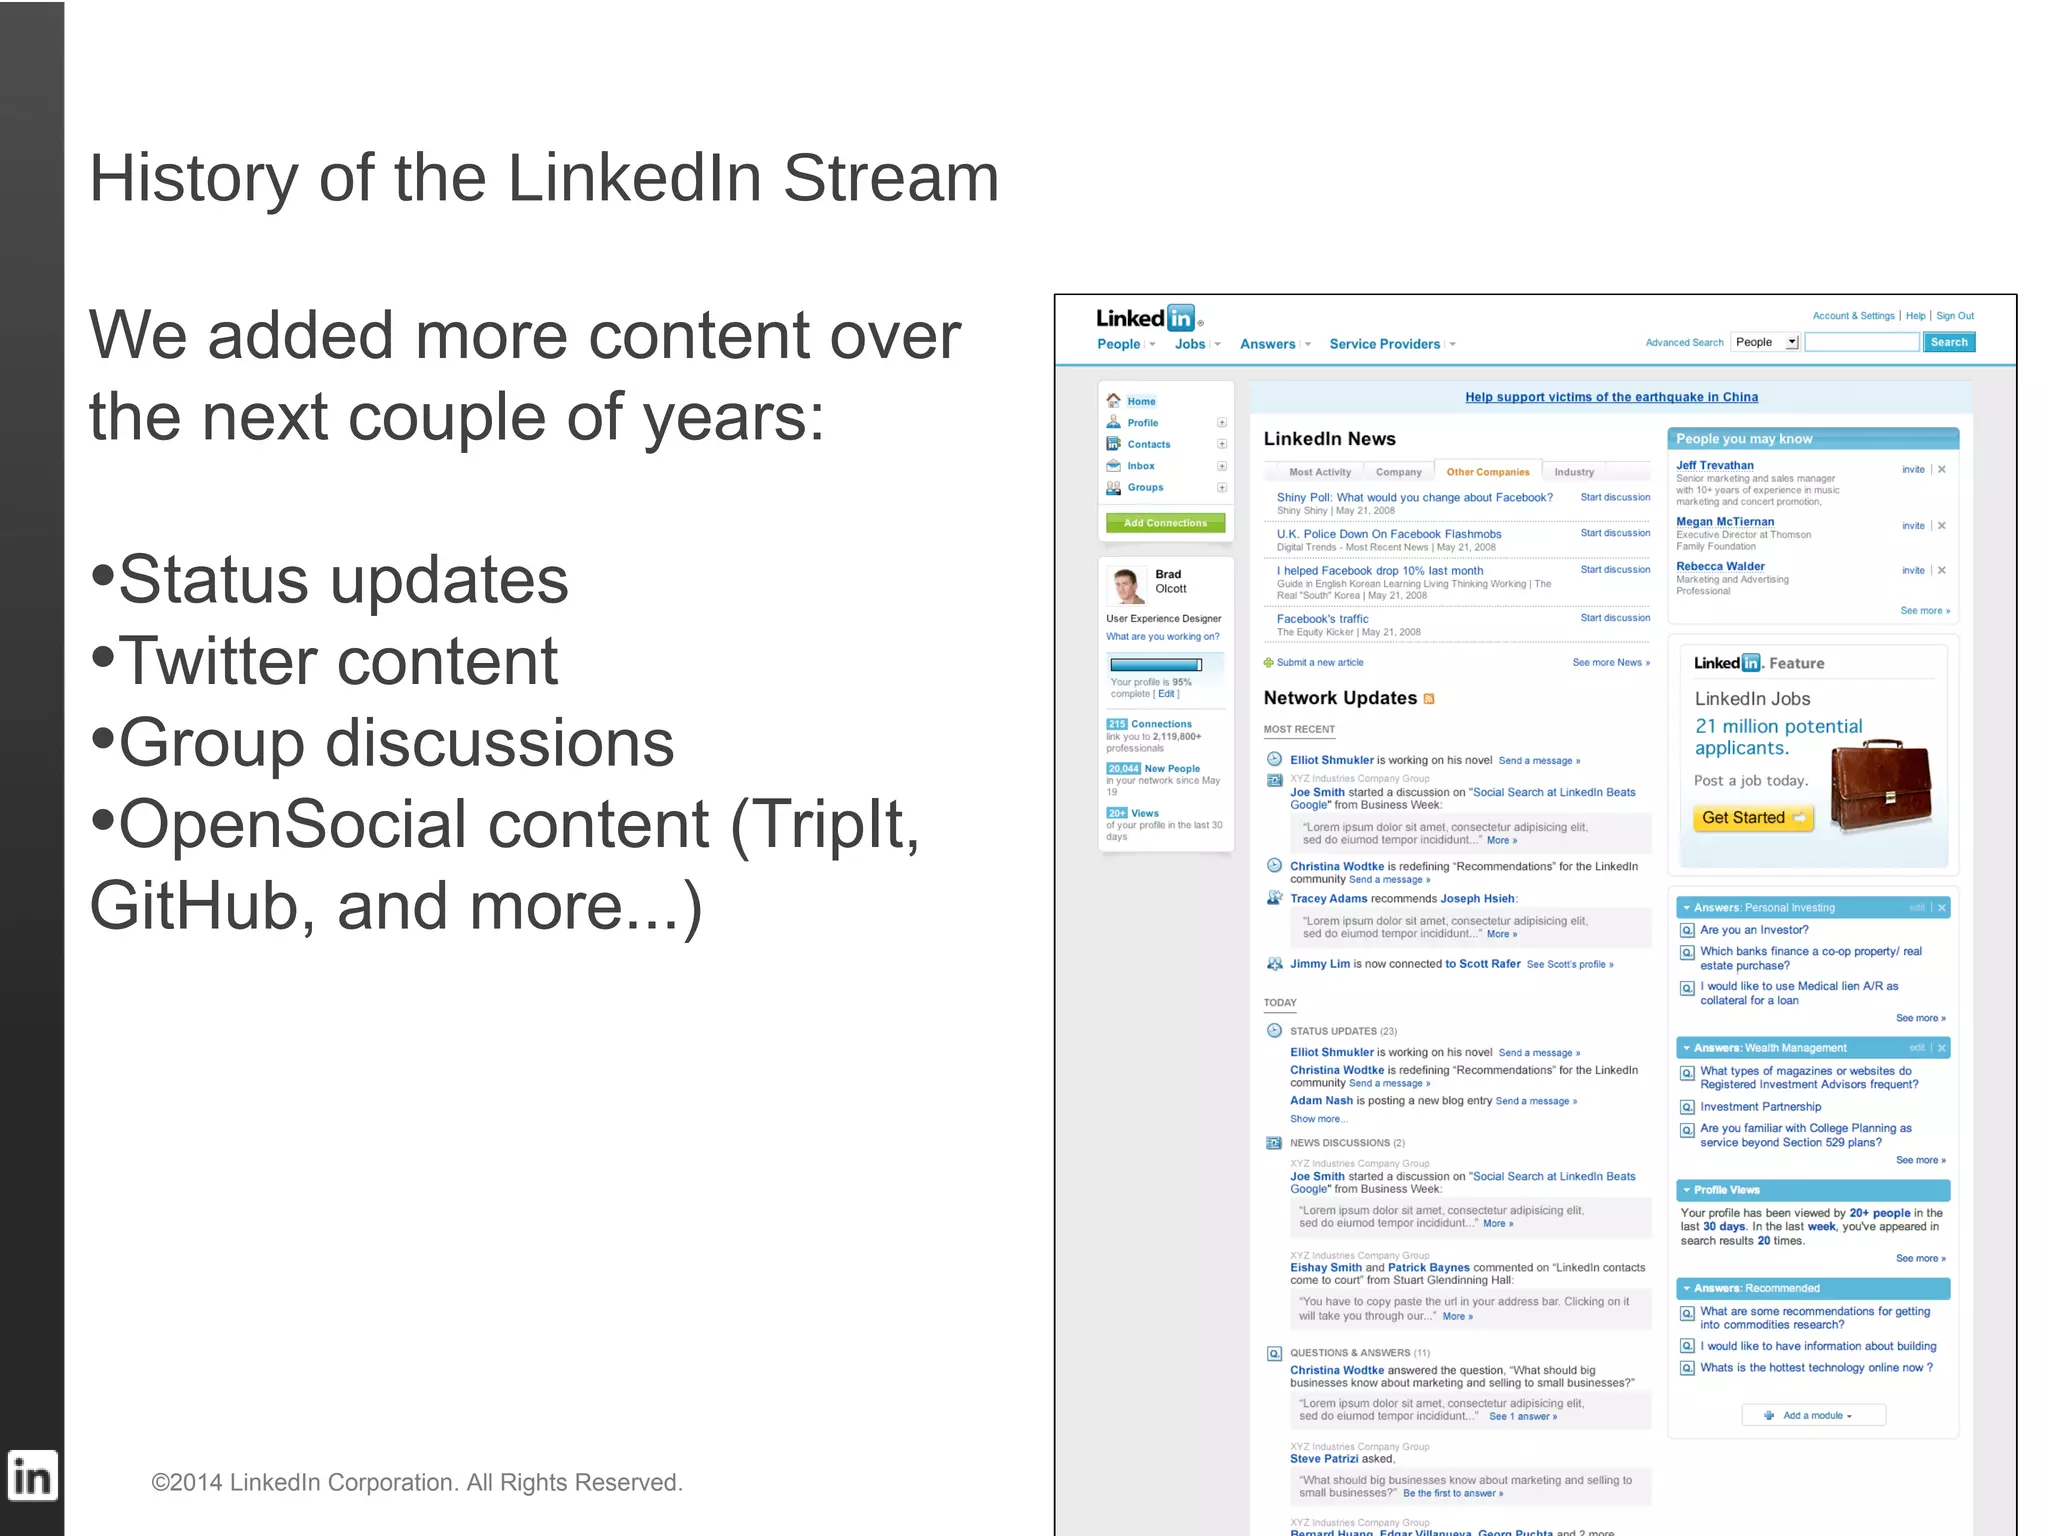The image size is (2048, 1536).
Task: Click edit on Answers: Personal Investing module
Action: click(1916, 908)
